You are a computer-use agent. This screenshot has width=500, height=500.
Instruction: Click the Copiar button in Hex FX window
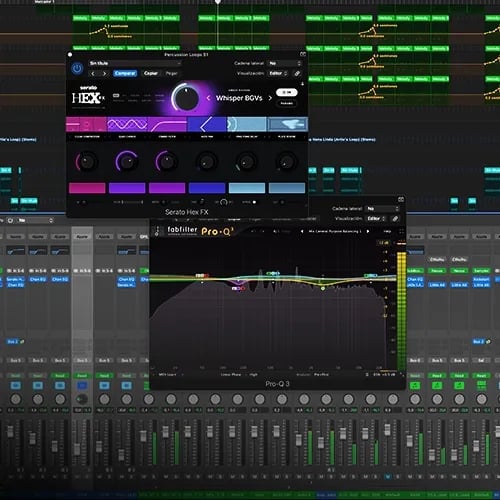(x=151, y=73)
